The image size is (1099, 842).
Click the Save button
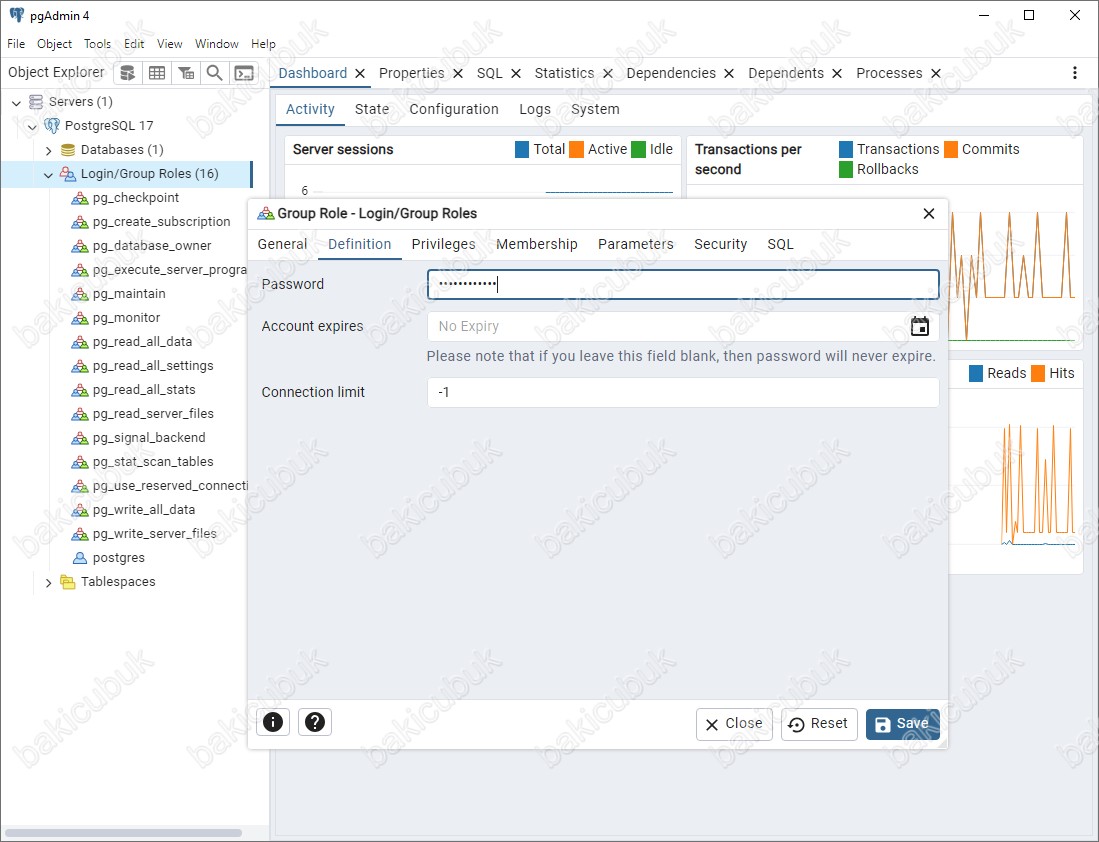click(903, 724)
